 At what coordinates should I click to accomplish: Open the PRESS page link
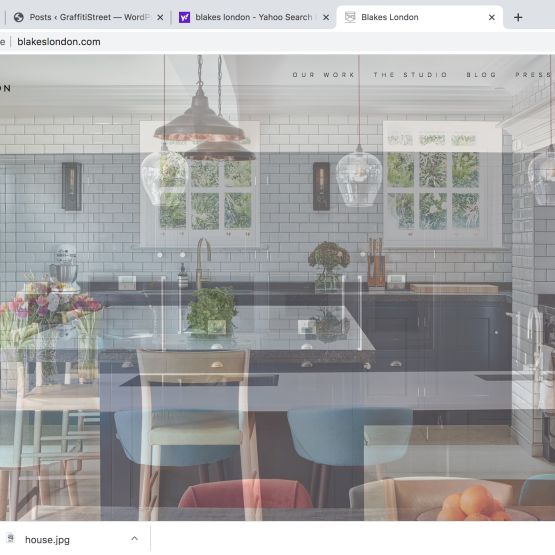[x=534, y=75]
